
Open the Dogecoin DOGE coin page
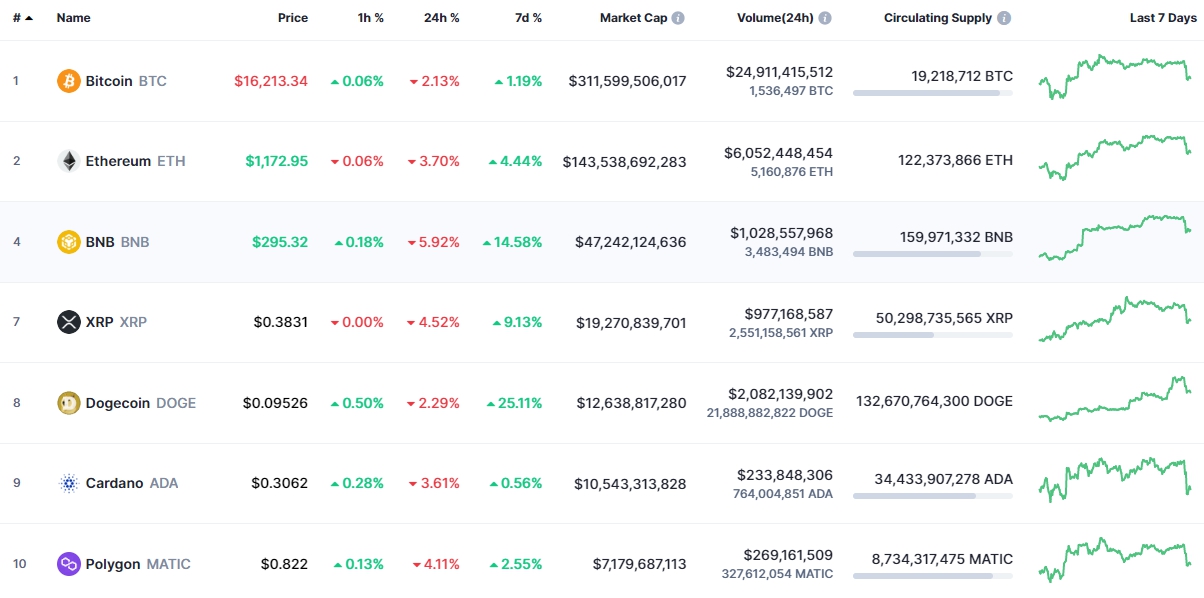(x=141, y=403)
